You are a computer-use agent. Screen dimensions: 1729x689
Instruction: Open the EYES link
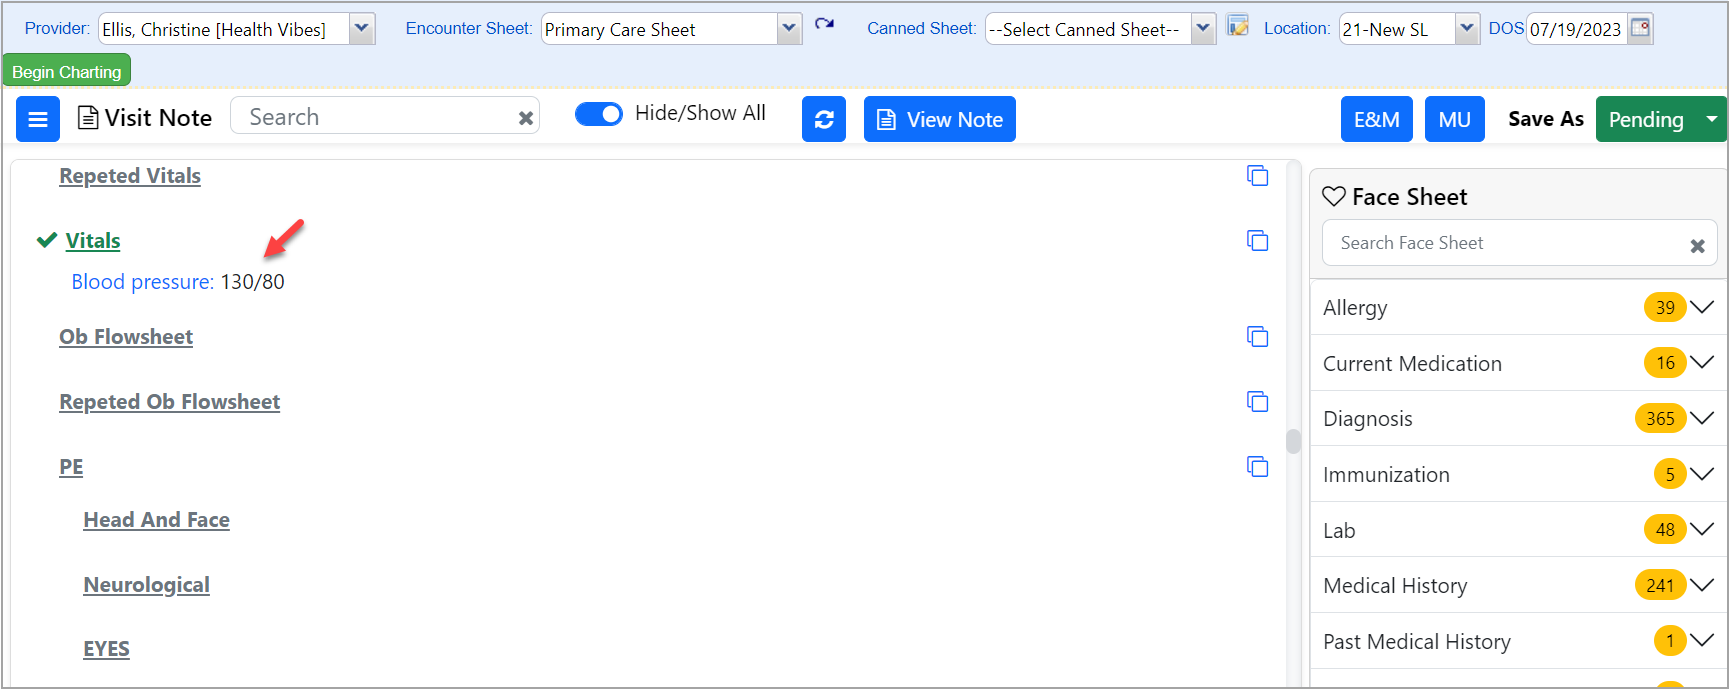[x=107, y=649]
